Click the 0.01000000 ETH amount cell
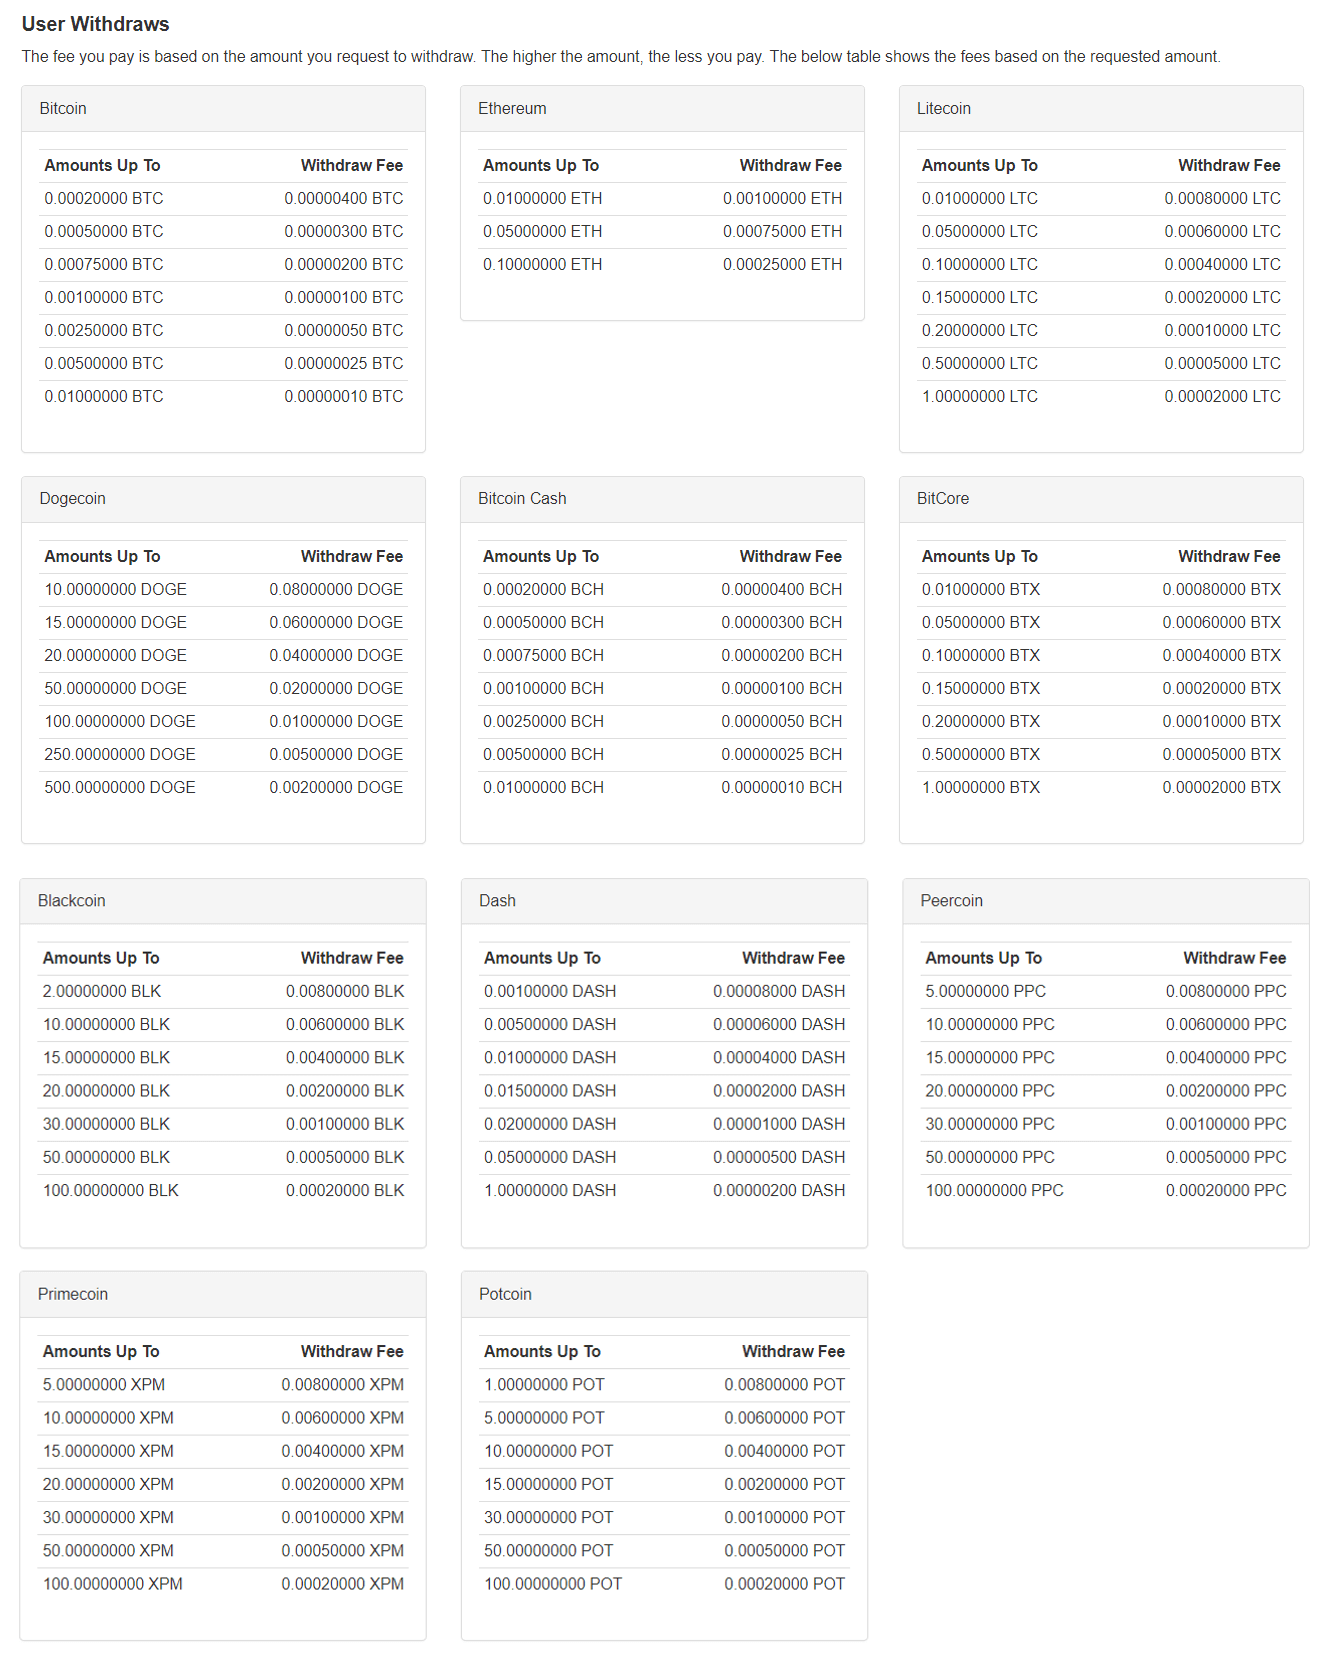This screenshot has height=1662, width=1331. [x=543, y=199]
